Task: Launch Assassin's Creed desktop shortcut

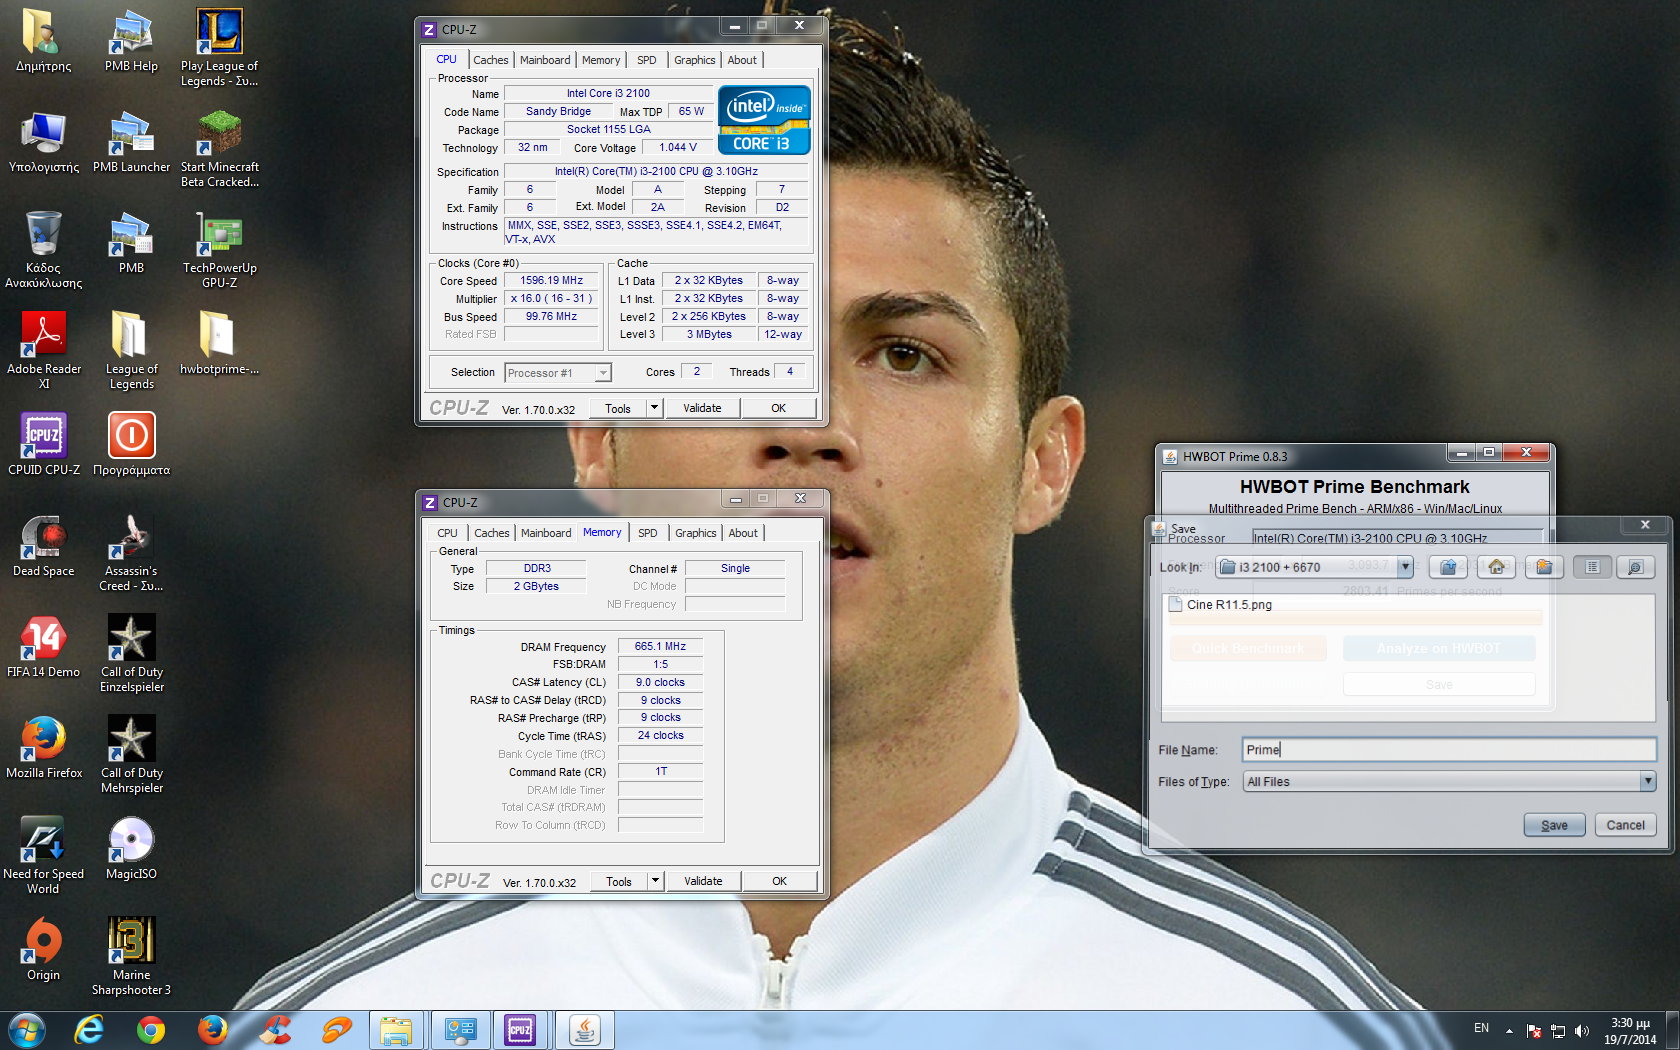Action: point(131,553)
